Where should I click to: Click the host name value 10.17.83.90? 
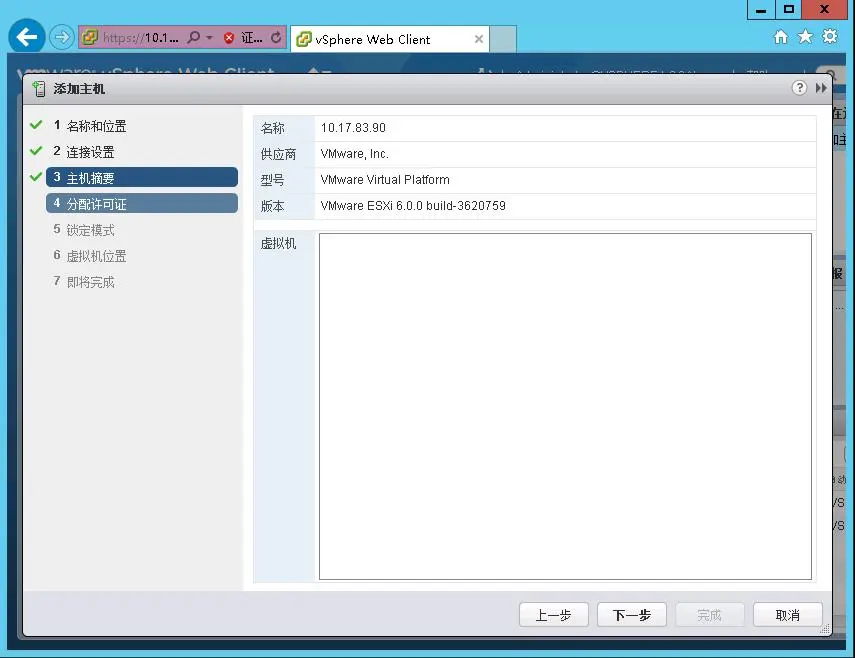tap(353, 128)
